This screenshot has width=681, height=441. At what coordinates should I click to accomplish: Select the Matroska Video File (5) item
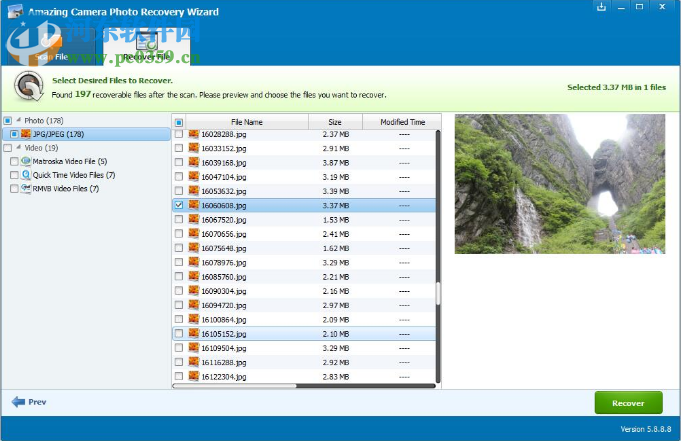tap(70, 161)
